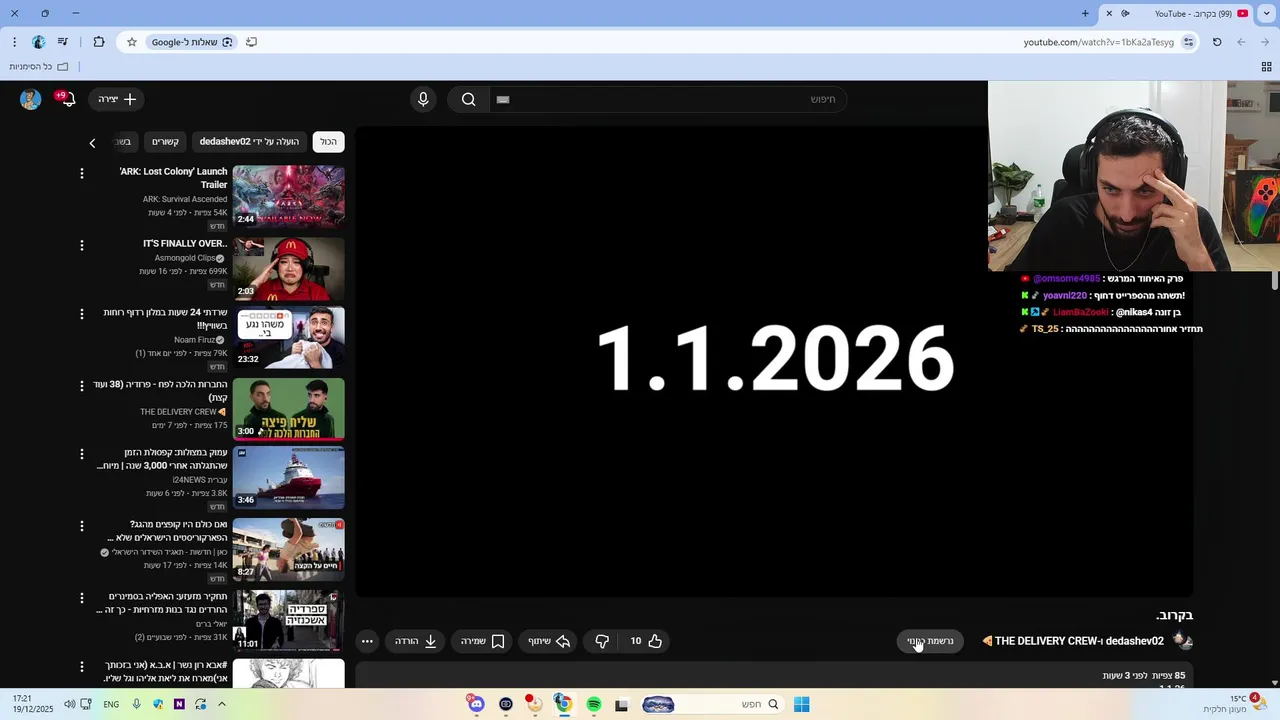Open the YouTube notifications bell
The width and height of the screenshot is (1280, 720).
pyautogui.click(x=66, y=99)
